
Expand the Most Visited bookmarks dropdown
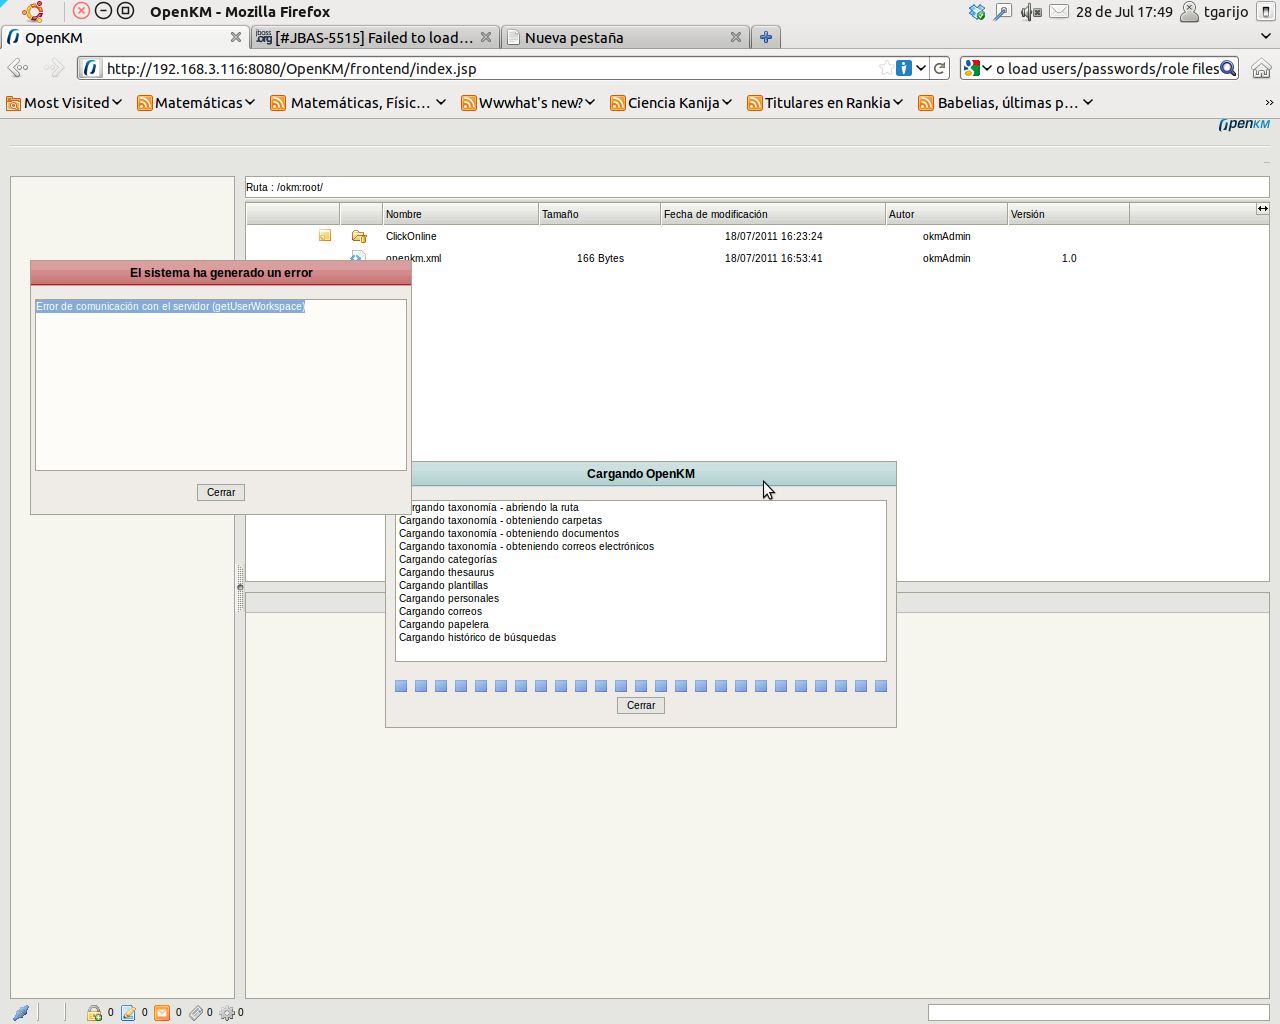coord(64,103)
